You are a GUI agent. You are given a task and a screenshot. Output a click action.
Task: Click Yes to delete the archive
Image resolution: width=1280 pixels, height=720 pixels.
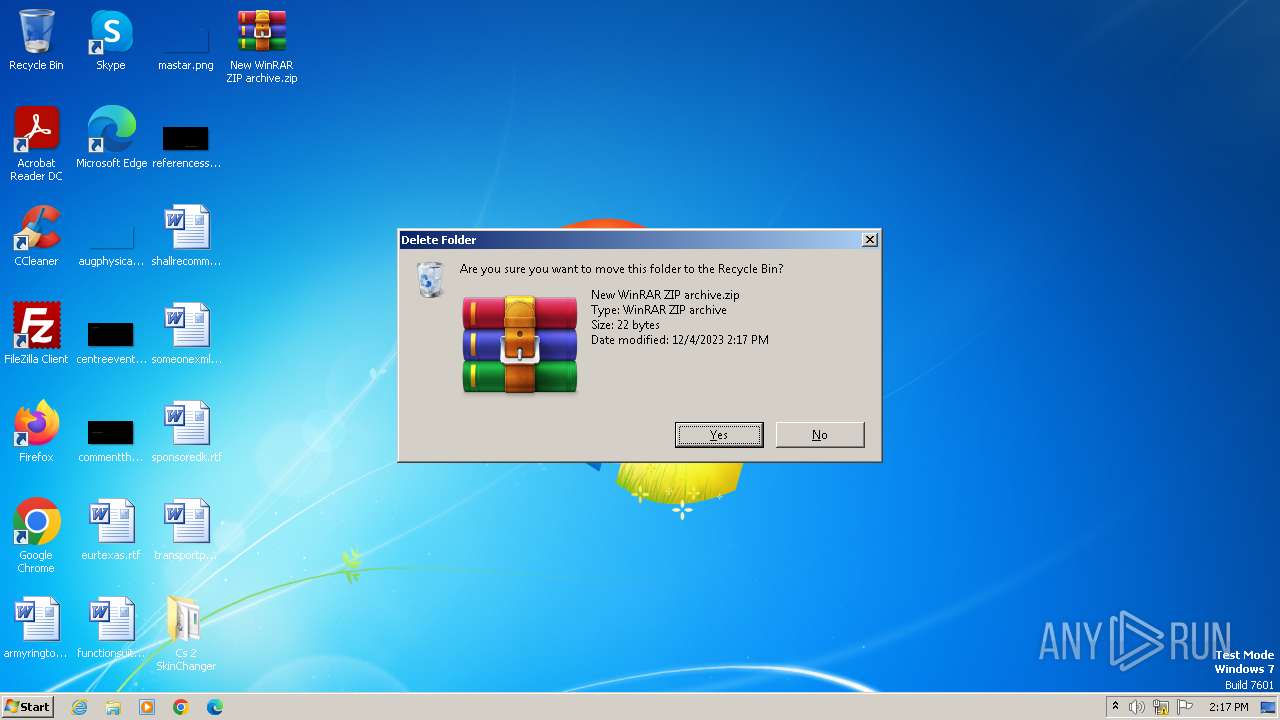(719, 435)
